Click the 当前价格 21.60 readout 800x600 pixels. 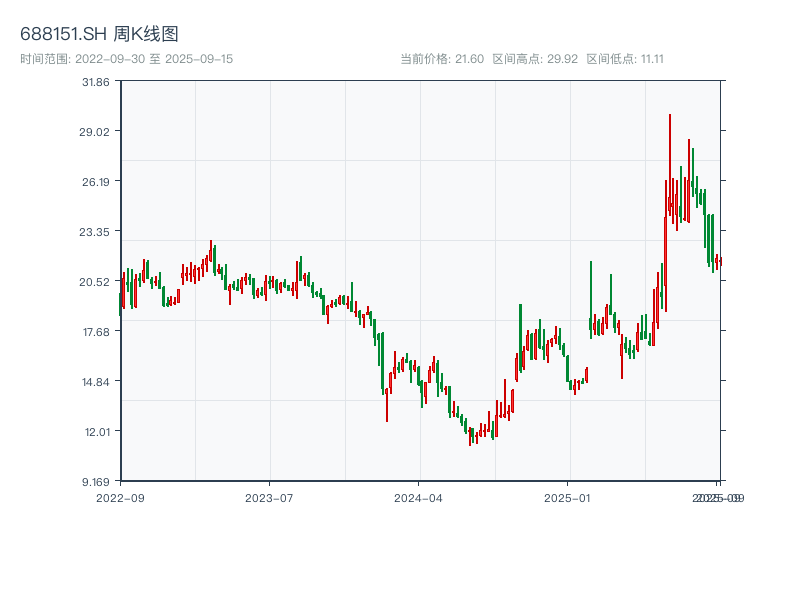pyautogui.click(x=442, y=59)
